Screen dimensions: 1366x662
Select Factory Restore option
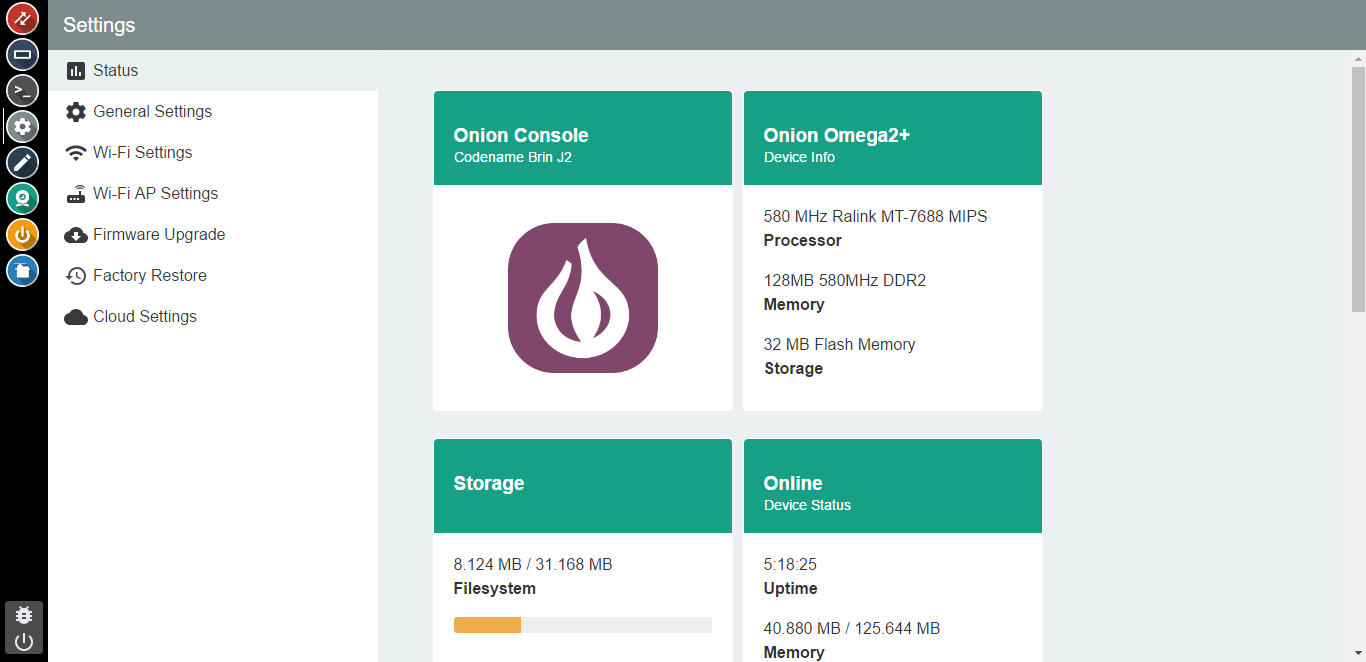(x=213, y=275)
